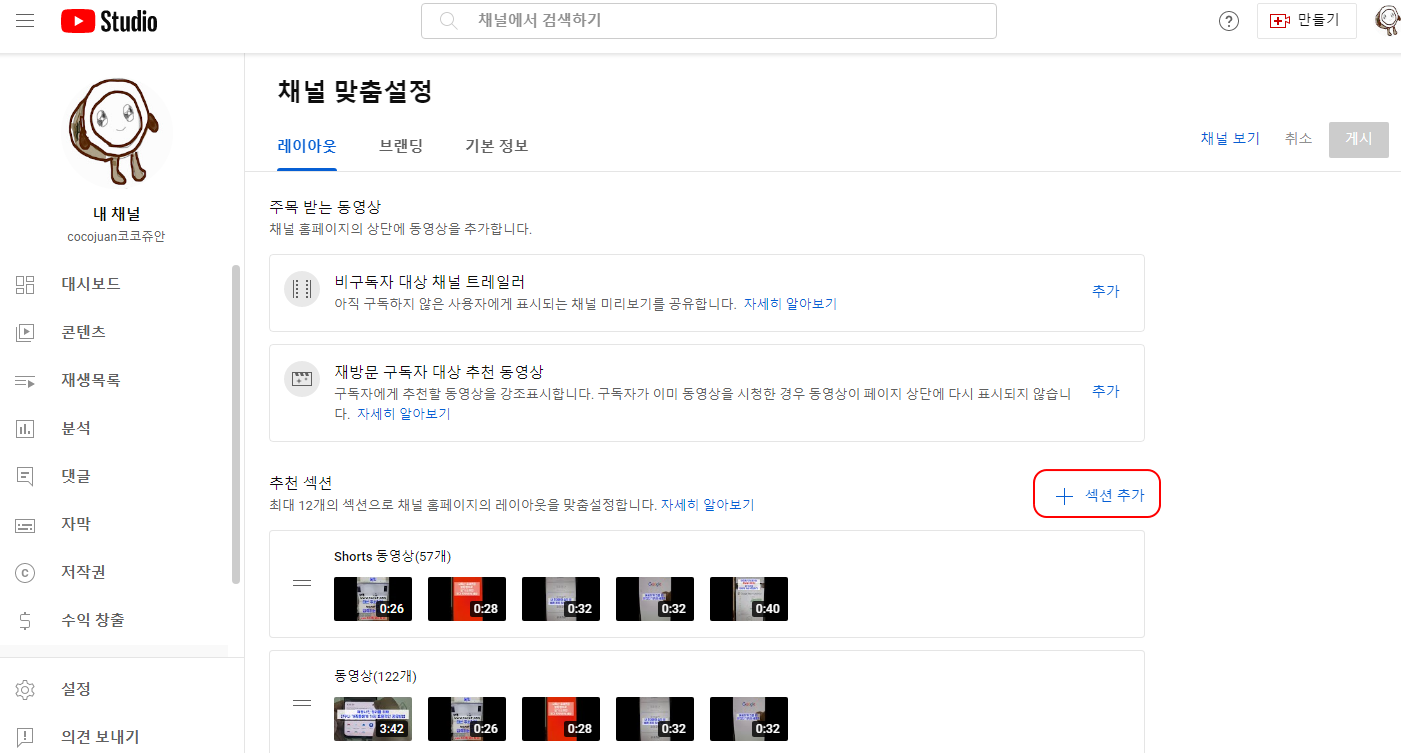Select the 저작권 copyright icon

click(x=26, y=572)
